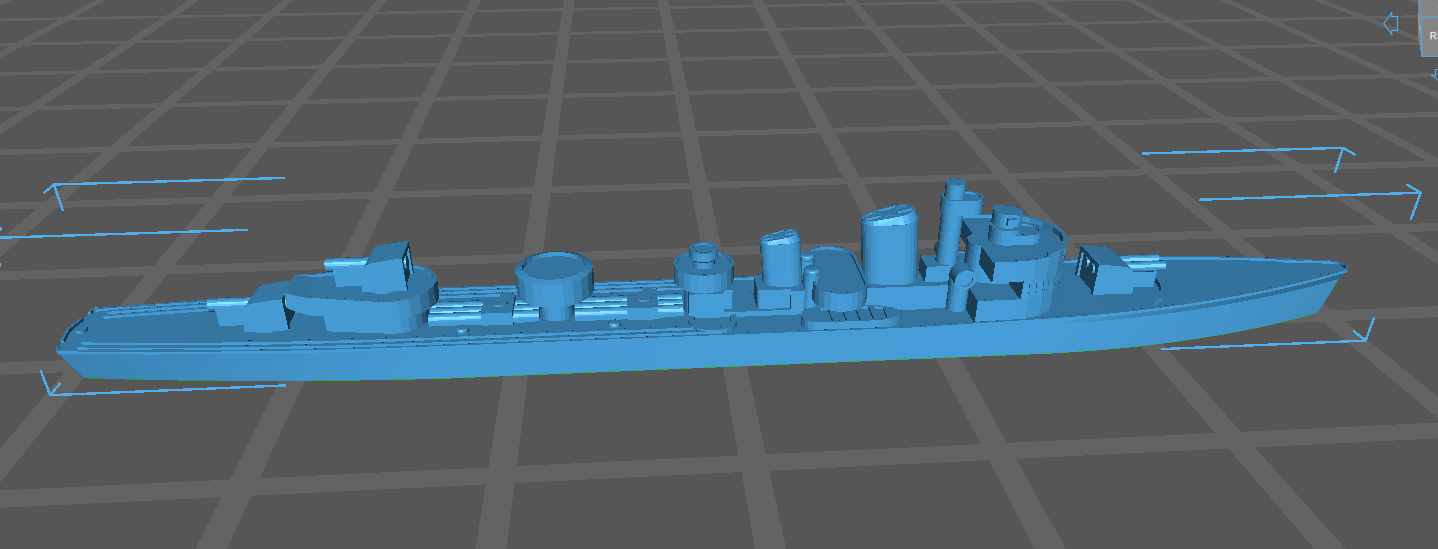This screenshot has height=549, width=1438.
Task: Click the lower-left bounding box corner bracket
Action: coord(47,384)
